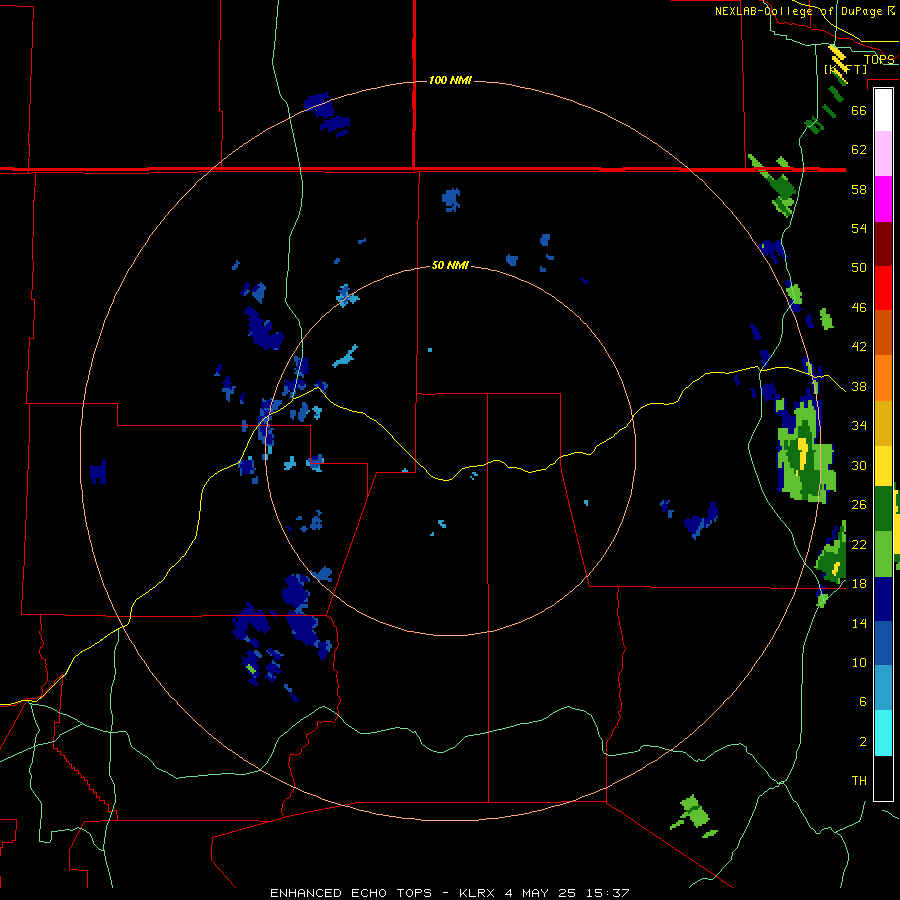Click the "54" legend value
The image size is (900, 900).
859,228
